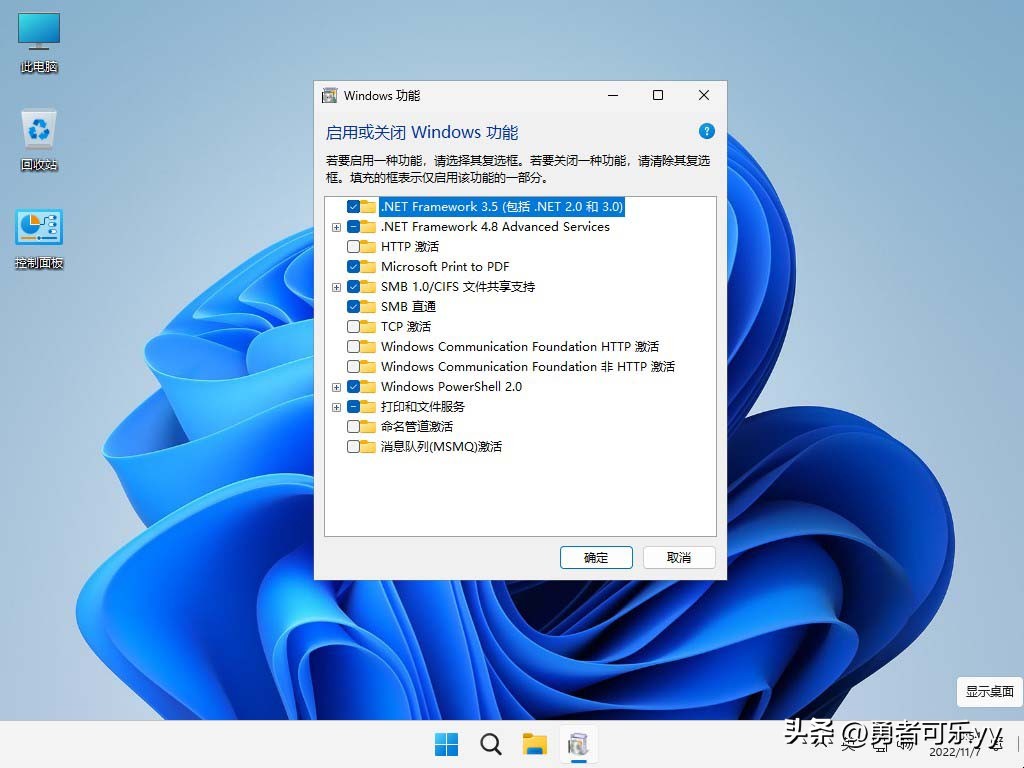1024x768 pixels.
Task: Open the 控制面板 desktop shortcut
Action: 37,228
